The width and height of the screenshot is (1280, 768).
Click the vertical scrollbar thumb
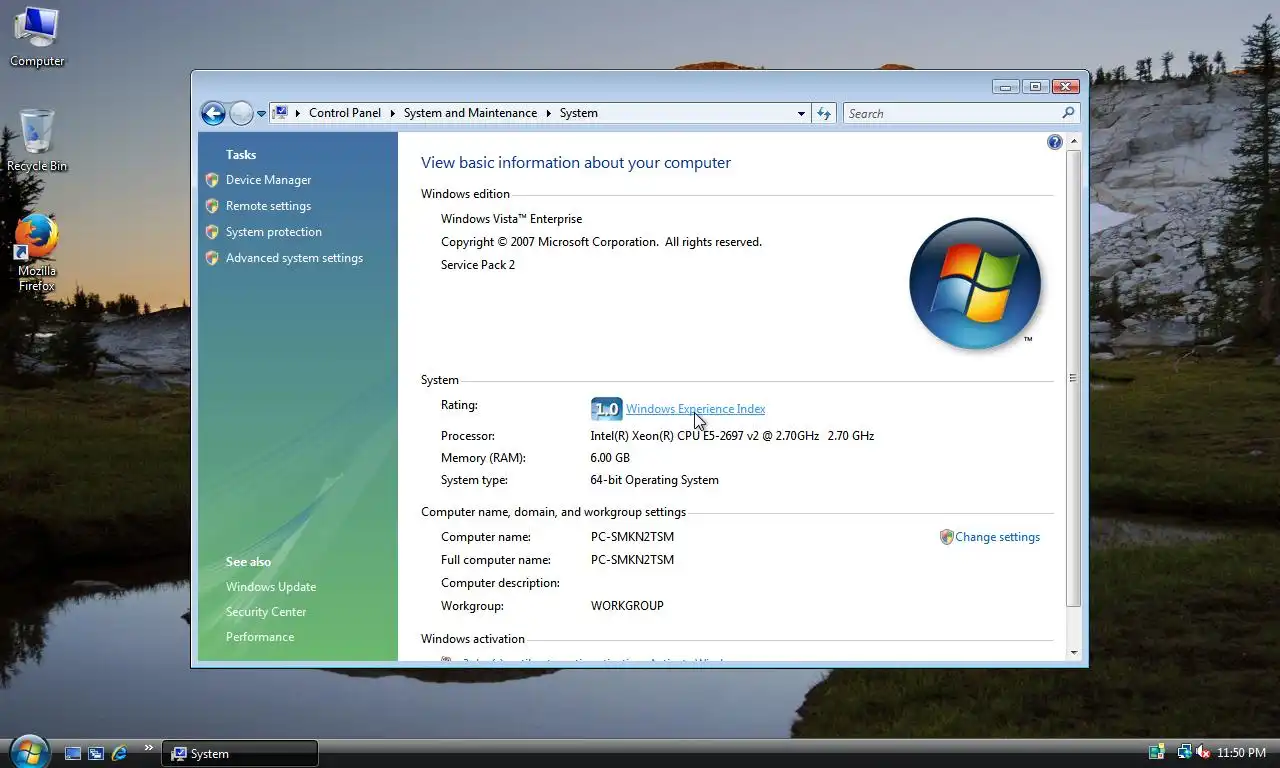point(1074,378)
